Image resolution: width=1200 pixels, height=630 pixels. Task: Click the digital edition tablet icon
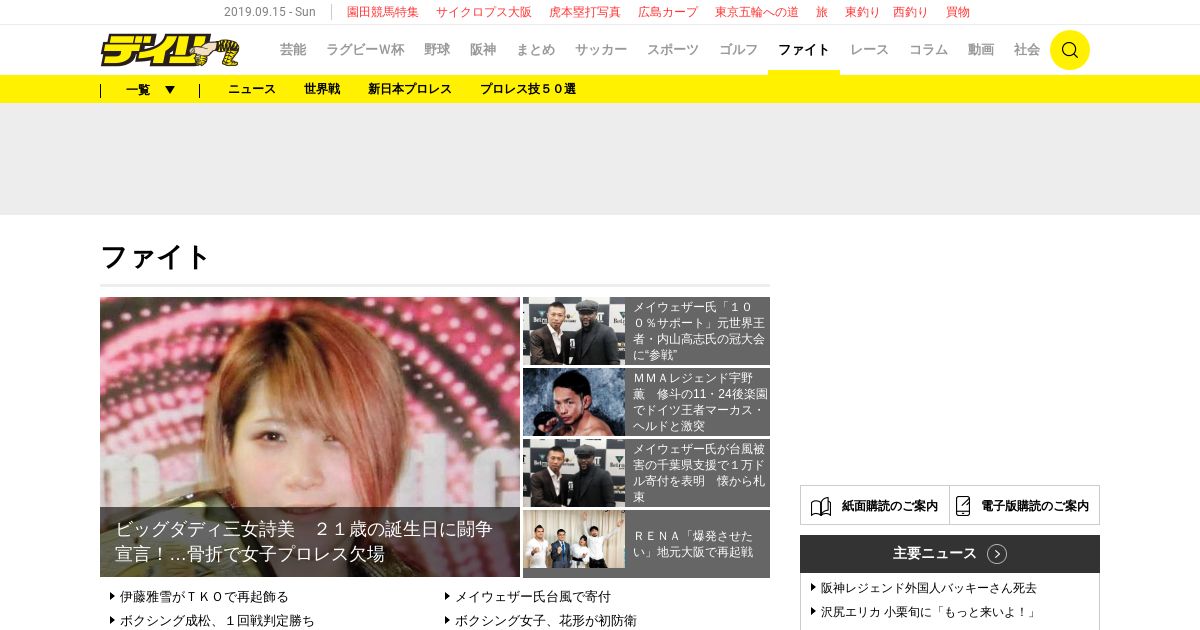[963, 506]
